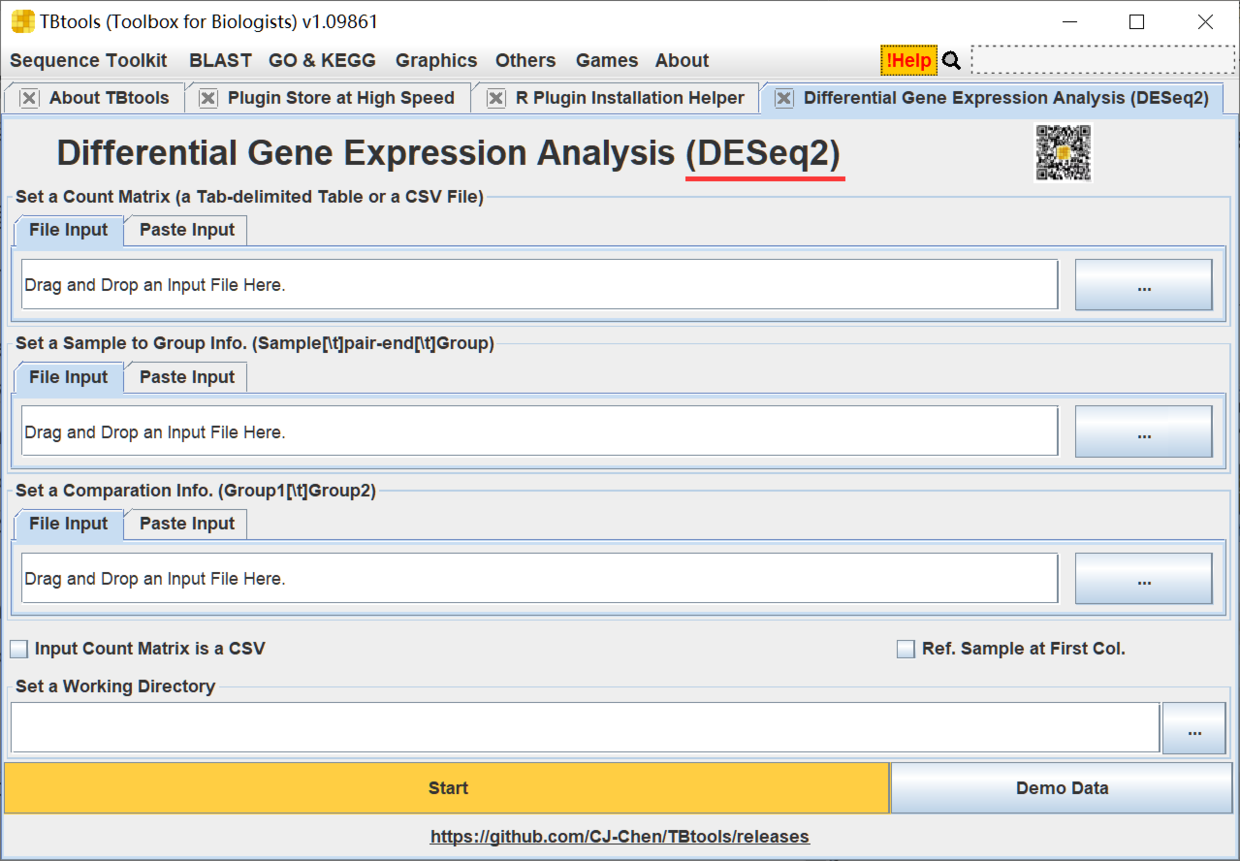Enable Input Count Matrix is a CSV

[19, 649]
